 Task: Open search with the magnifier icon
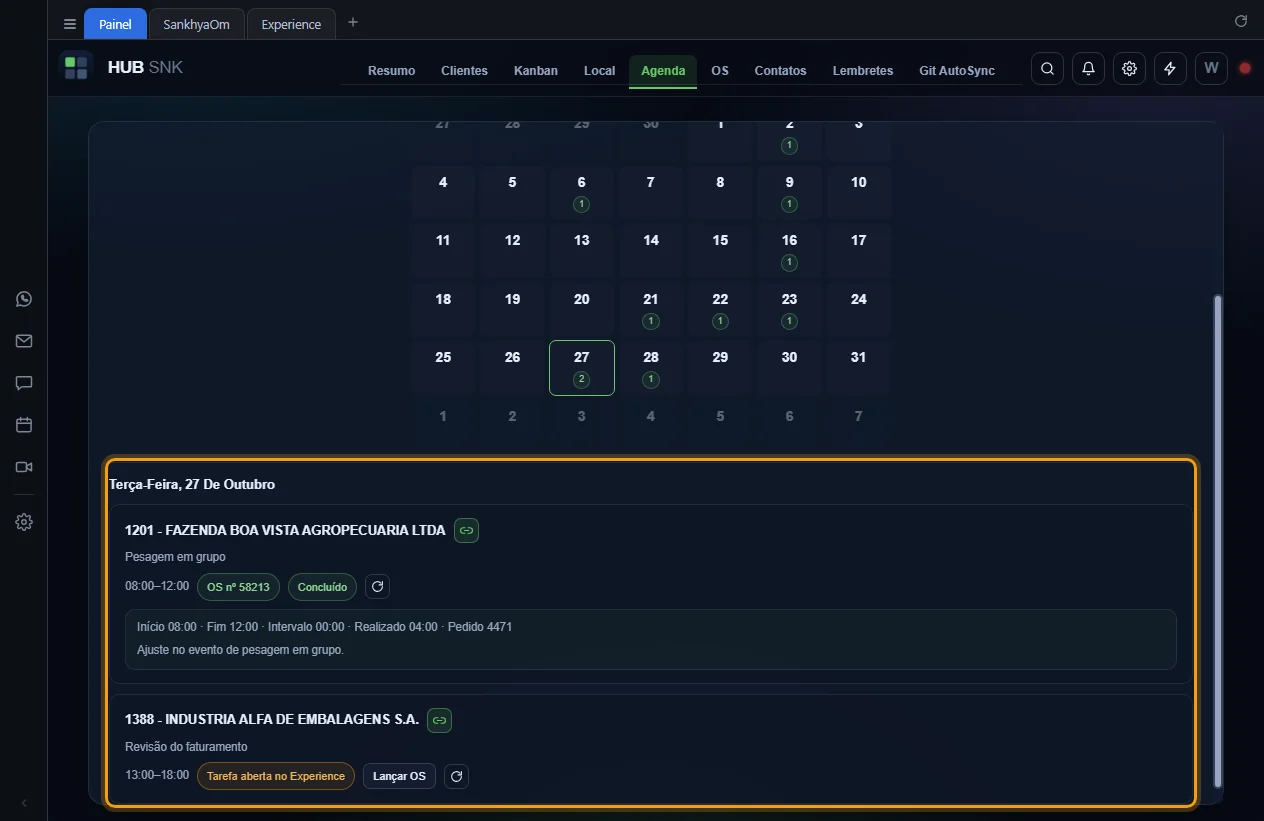click(x=1047, y=69)
